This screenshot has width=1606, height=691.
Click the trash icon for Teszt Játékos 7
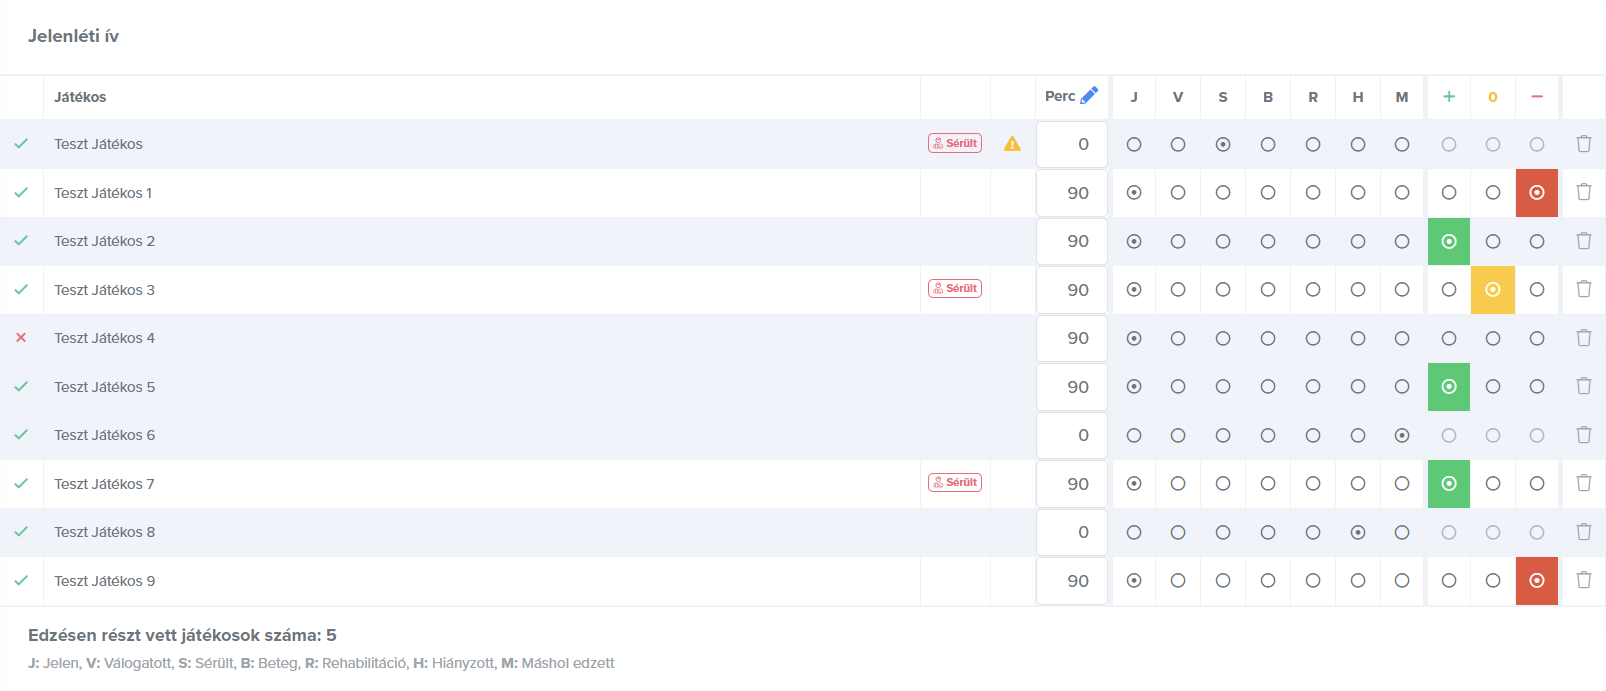point(1584,483)
